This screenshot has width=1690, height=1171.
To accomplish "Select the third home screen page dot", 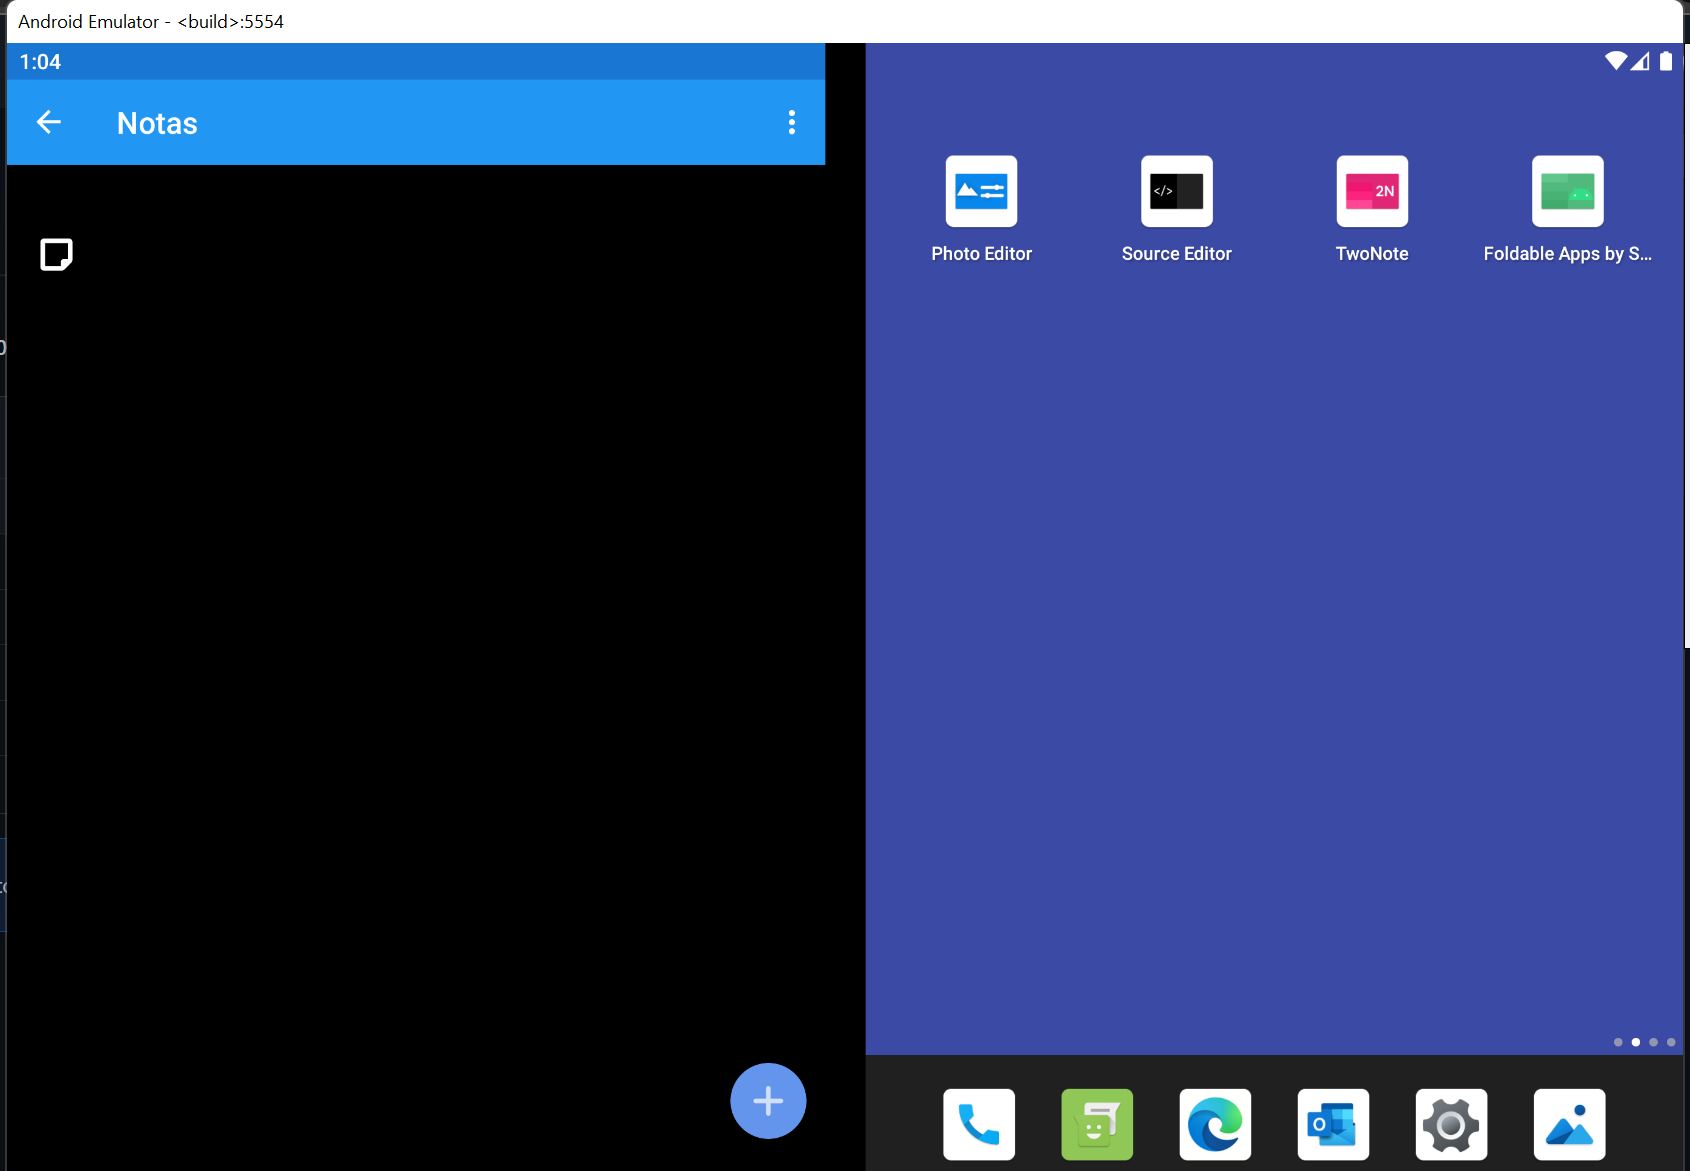I will [x=1654, y=1041].
